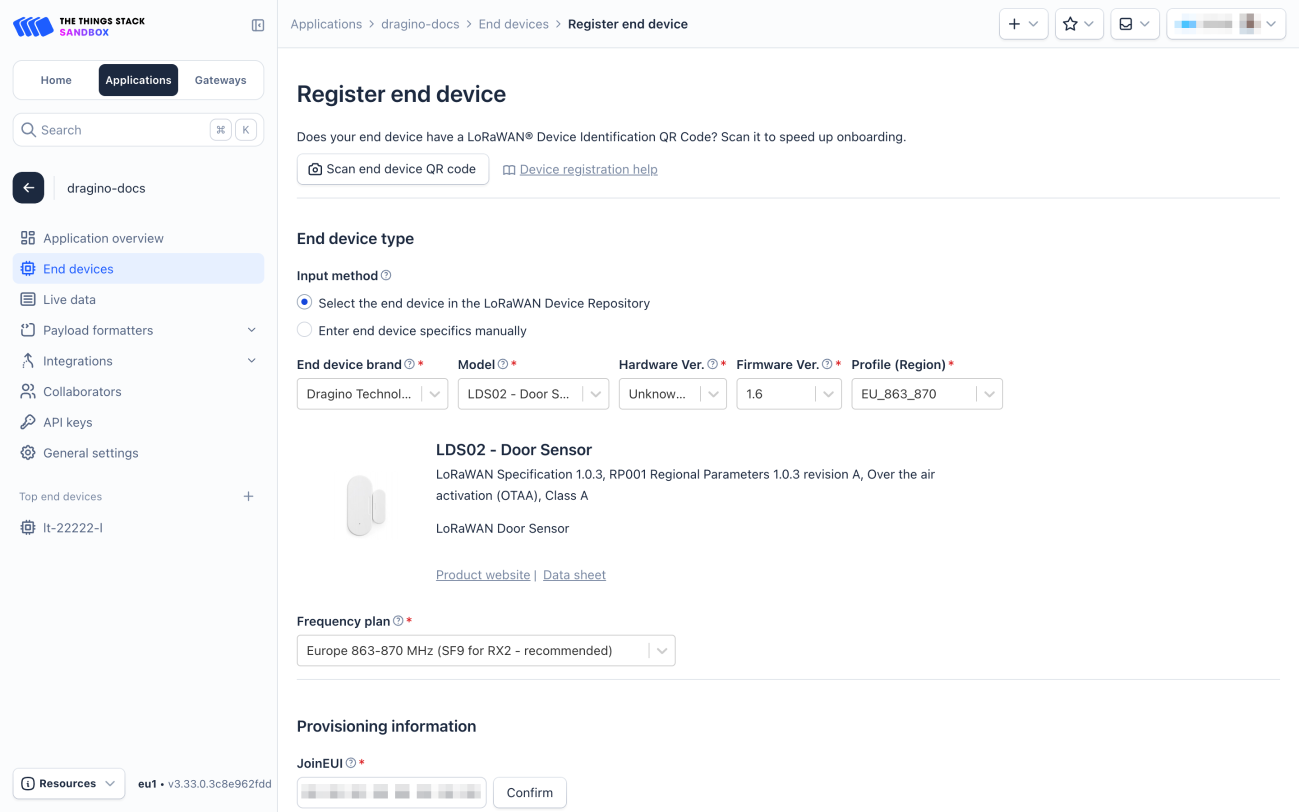Click the Live data list icon
This screenshot has width=1299, height=812.
tap(28, 299)
